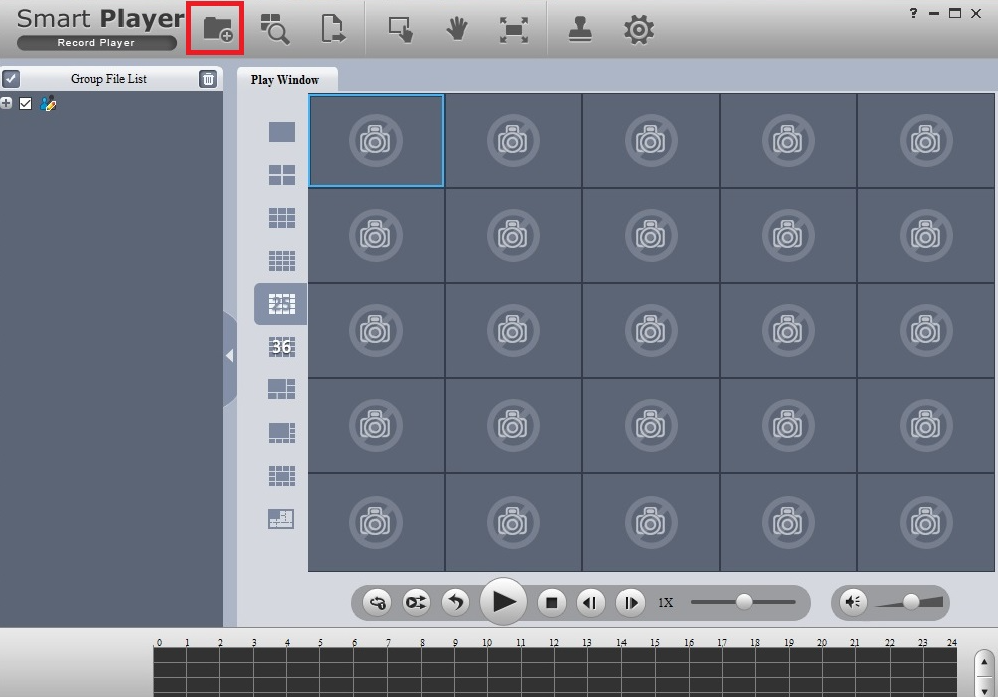
Task: Select the highlighted first video window
Action: click(x=376, y=141)
